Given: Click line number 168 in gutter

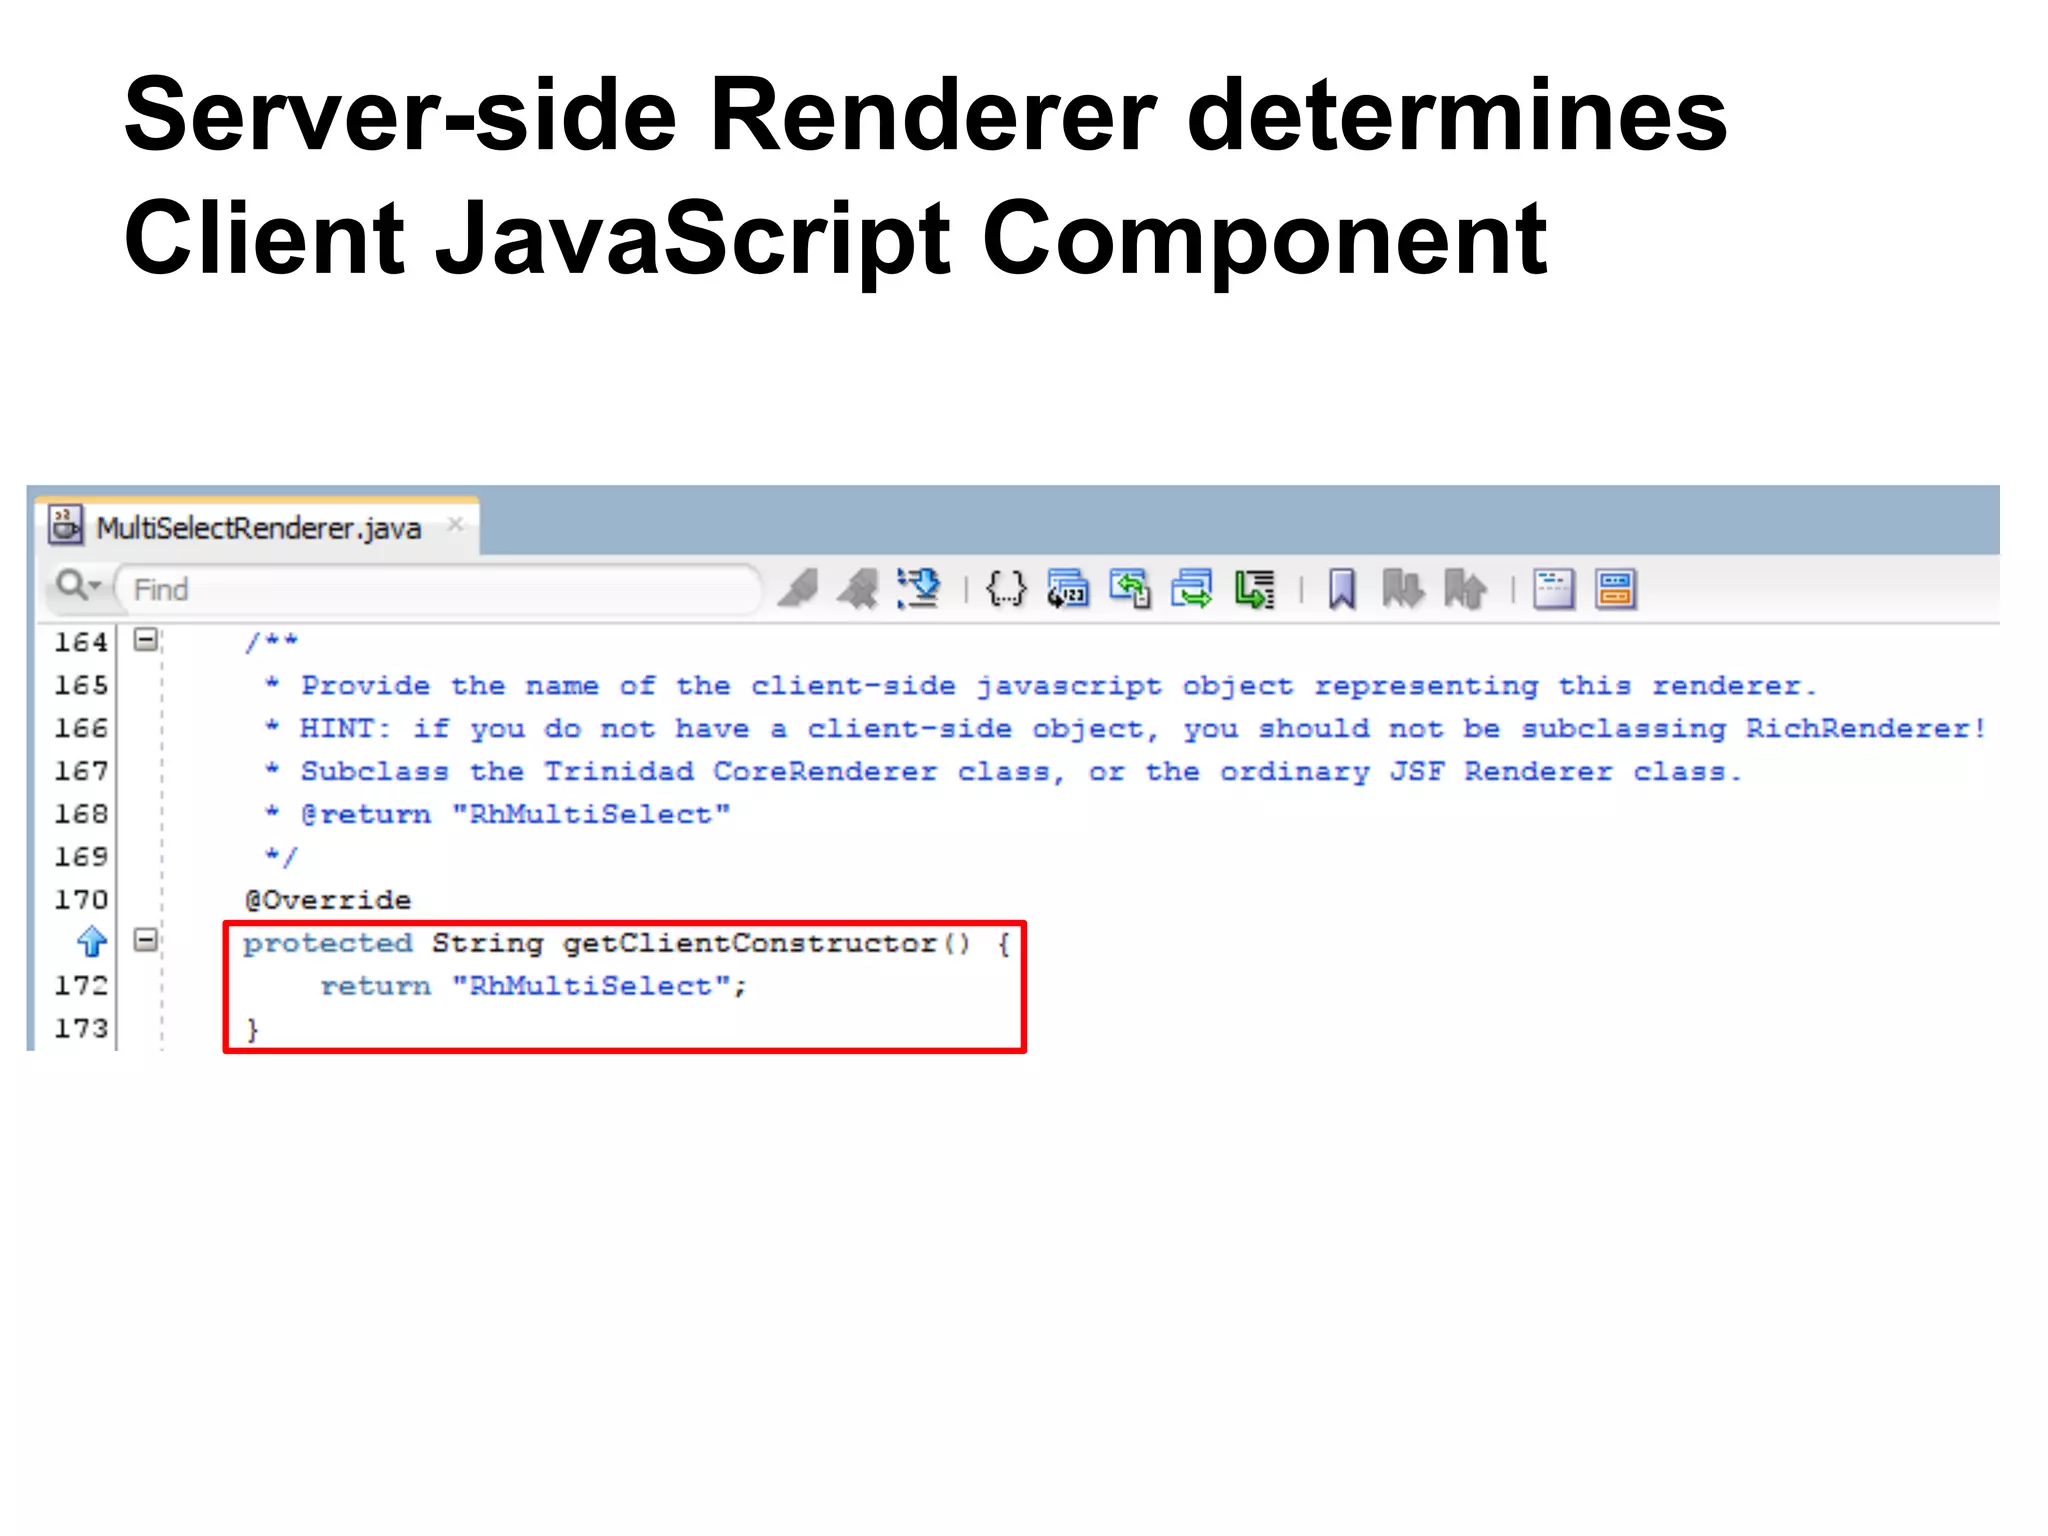Looking at the screenshot, I should pyautogui.click(x=81, y=814).
